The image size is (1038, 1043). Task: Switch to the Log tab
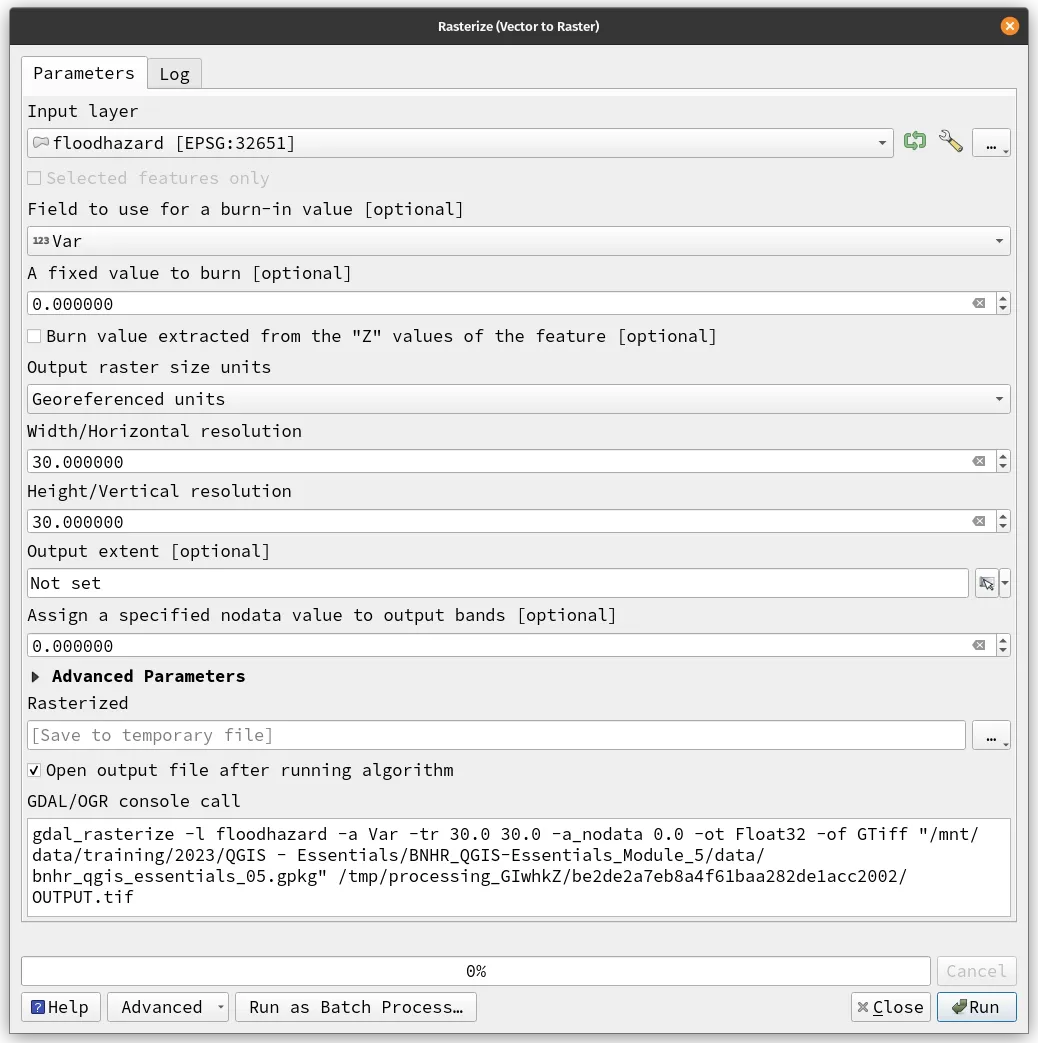pyautogui.click(x=174, y=73)
